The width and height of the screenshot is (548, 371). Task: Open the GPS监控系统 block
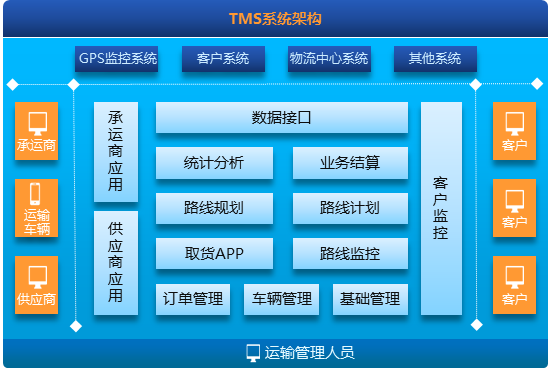point(116,59)
